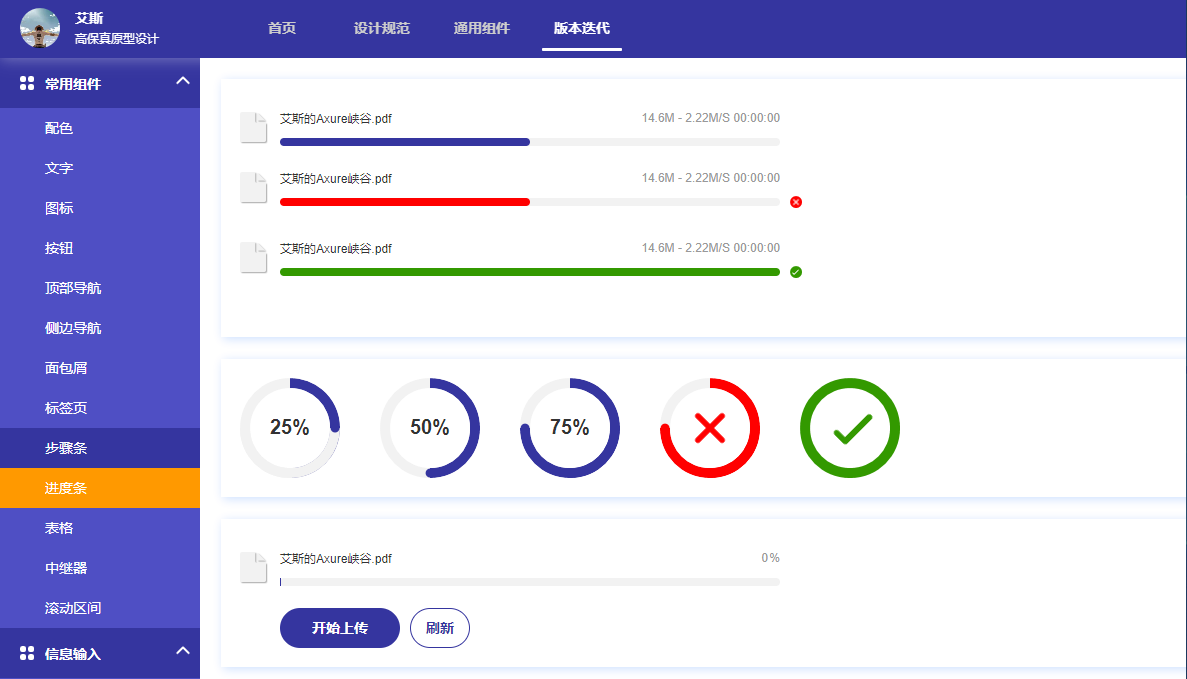Open the 文字 sidebar item
Screen dimensions: 1187x679
pyautogui.click(x=100, y=168)
